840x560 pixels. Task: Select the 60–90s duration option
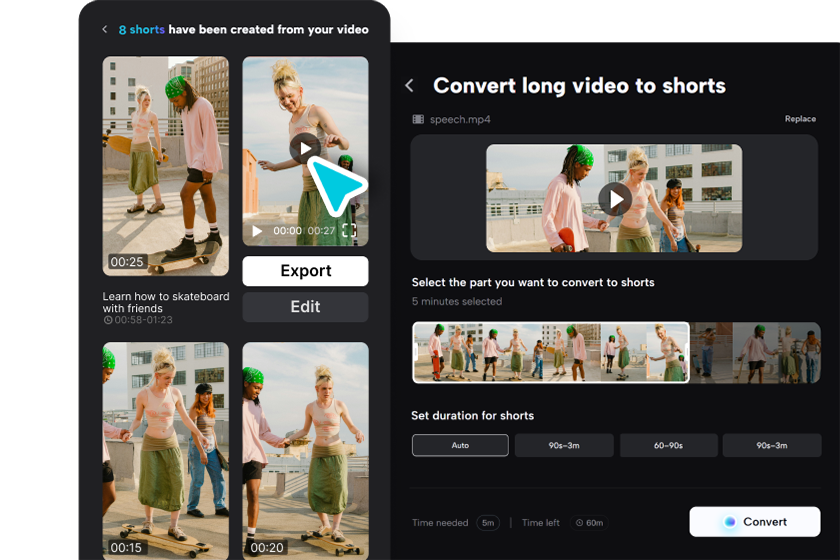[x=669, y=445]
